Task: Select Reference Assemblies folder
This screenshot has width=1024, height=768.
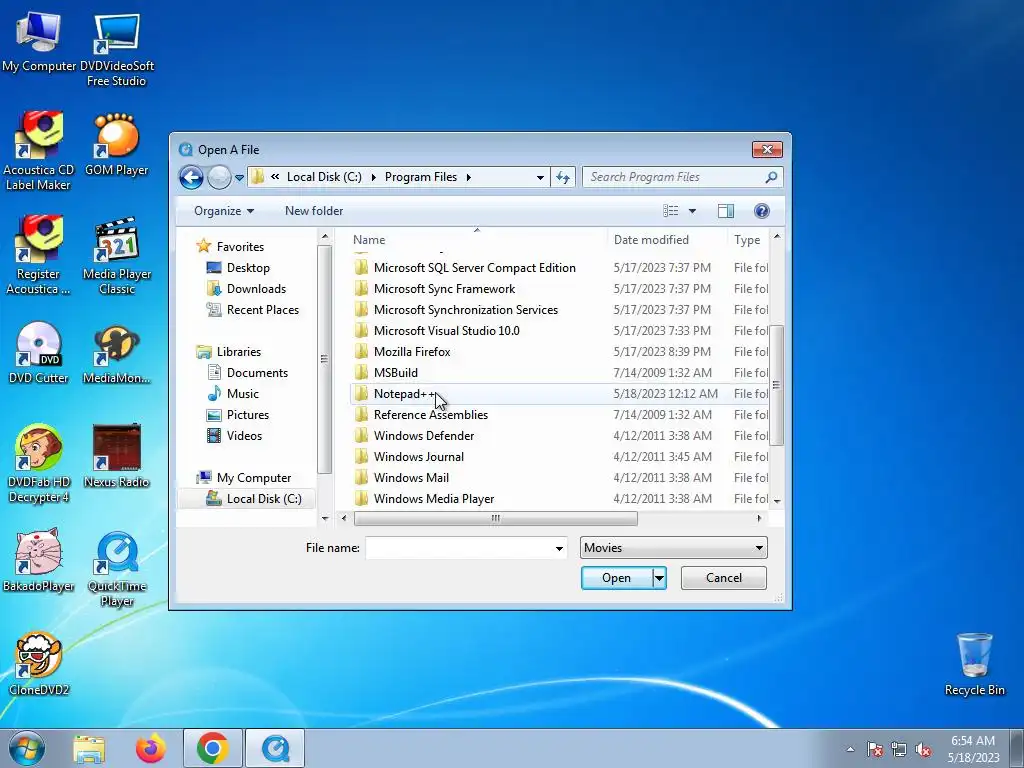Action: click(x=430, y=415)
